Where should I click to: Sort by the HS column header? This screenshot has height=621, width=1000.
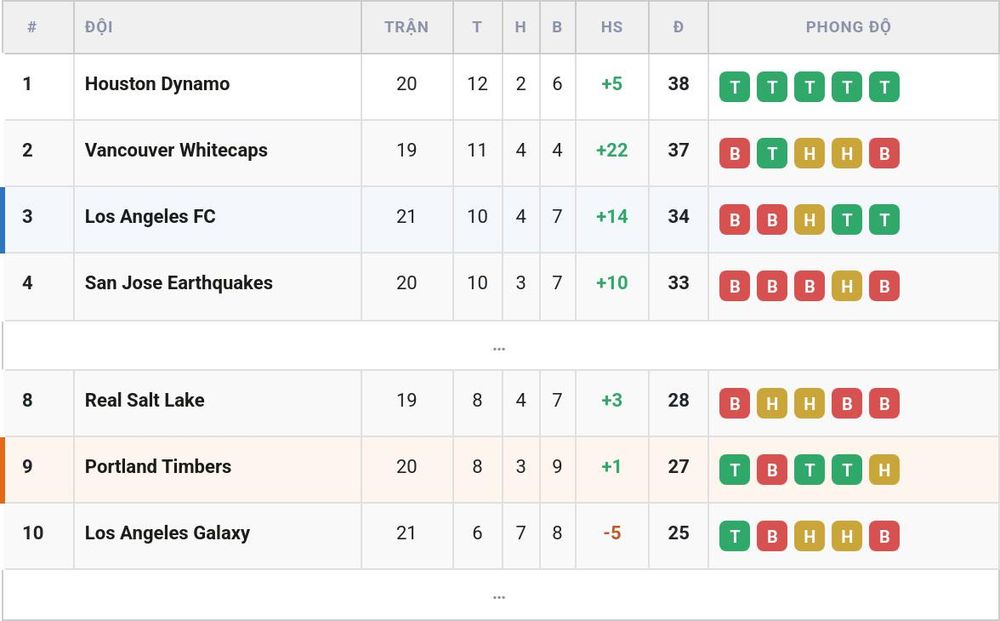tap(611, 27)
